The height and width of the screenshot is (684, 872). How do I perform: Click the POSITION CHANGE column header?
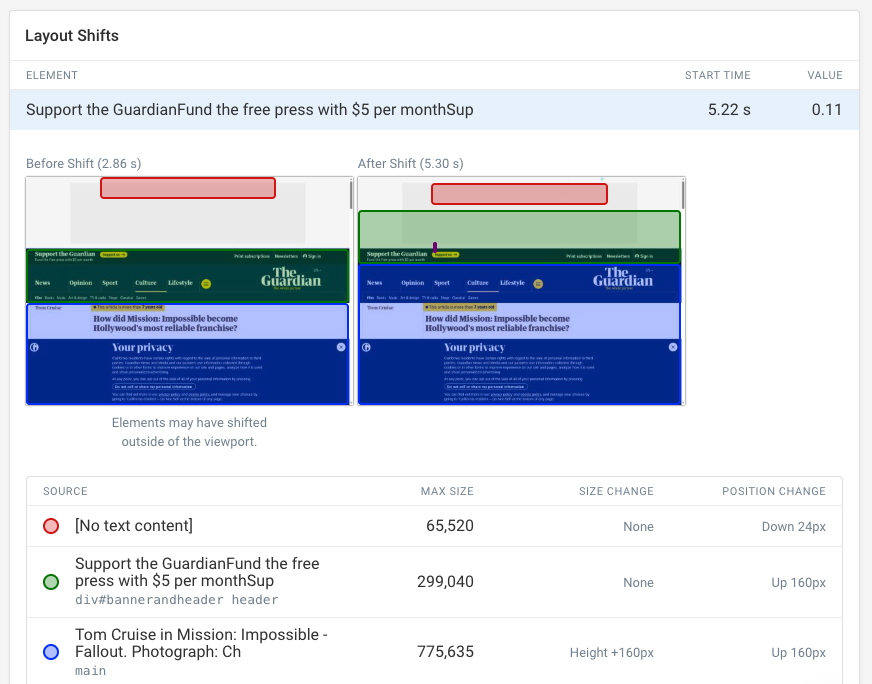(774, 491)
